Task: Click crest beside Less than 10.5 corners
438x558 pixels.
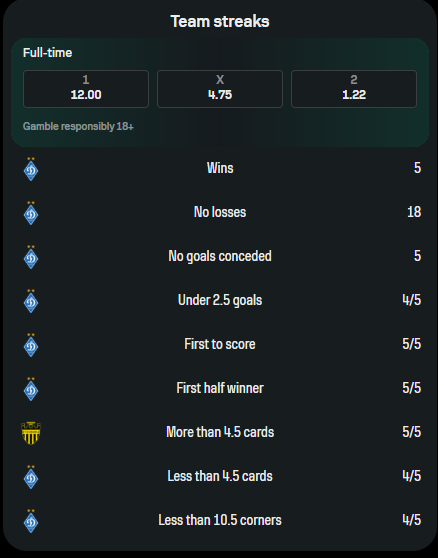Action: [31, 521]
